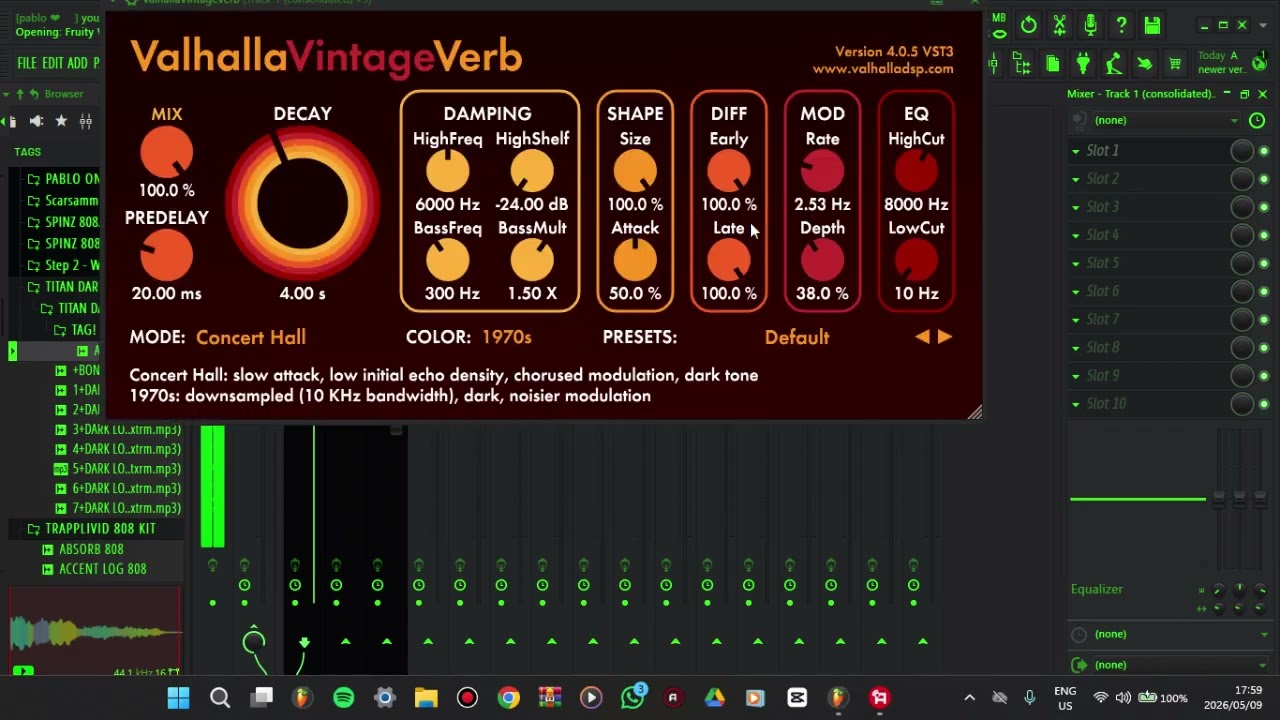Toggle the Slot 3 enable switch
Screen dimensions: 1280x720
(1264, 207)
